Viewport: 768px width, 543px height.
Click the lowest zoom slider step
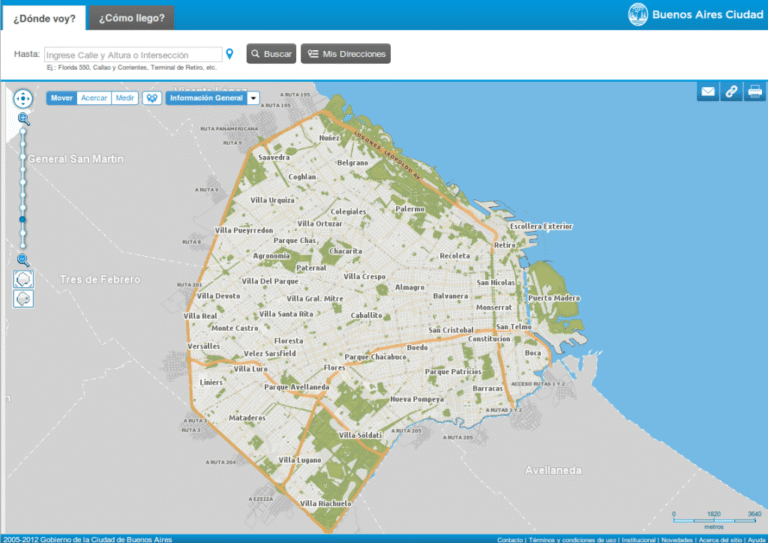(23, 246)
